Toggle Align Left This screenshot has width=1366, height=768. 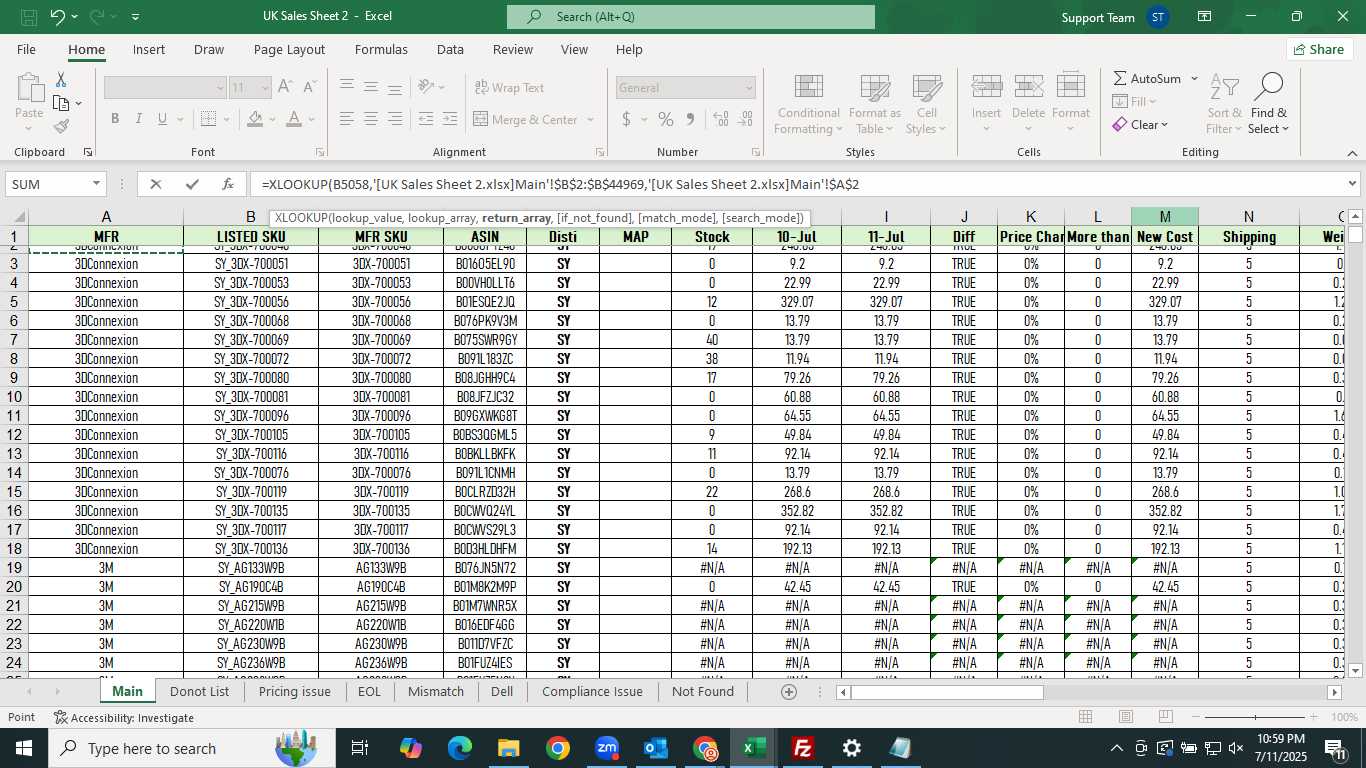[347, 119]
